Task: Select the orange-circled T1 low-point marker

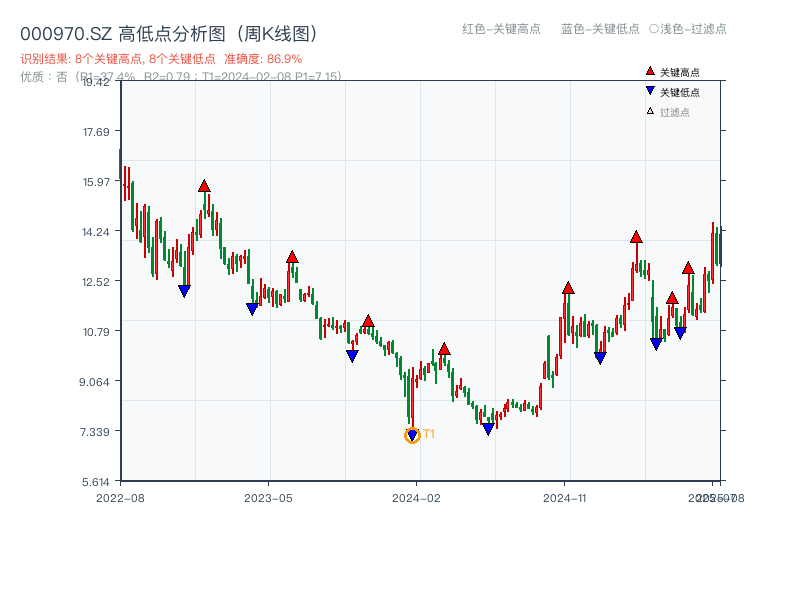Action: (x=412, y=435)
